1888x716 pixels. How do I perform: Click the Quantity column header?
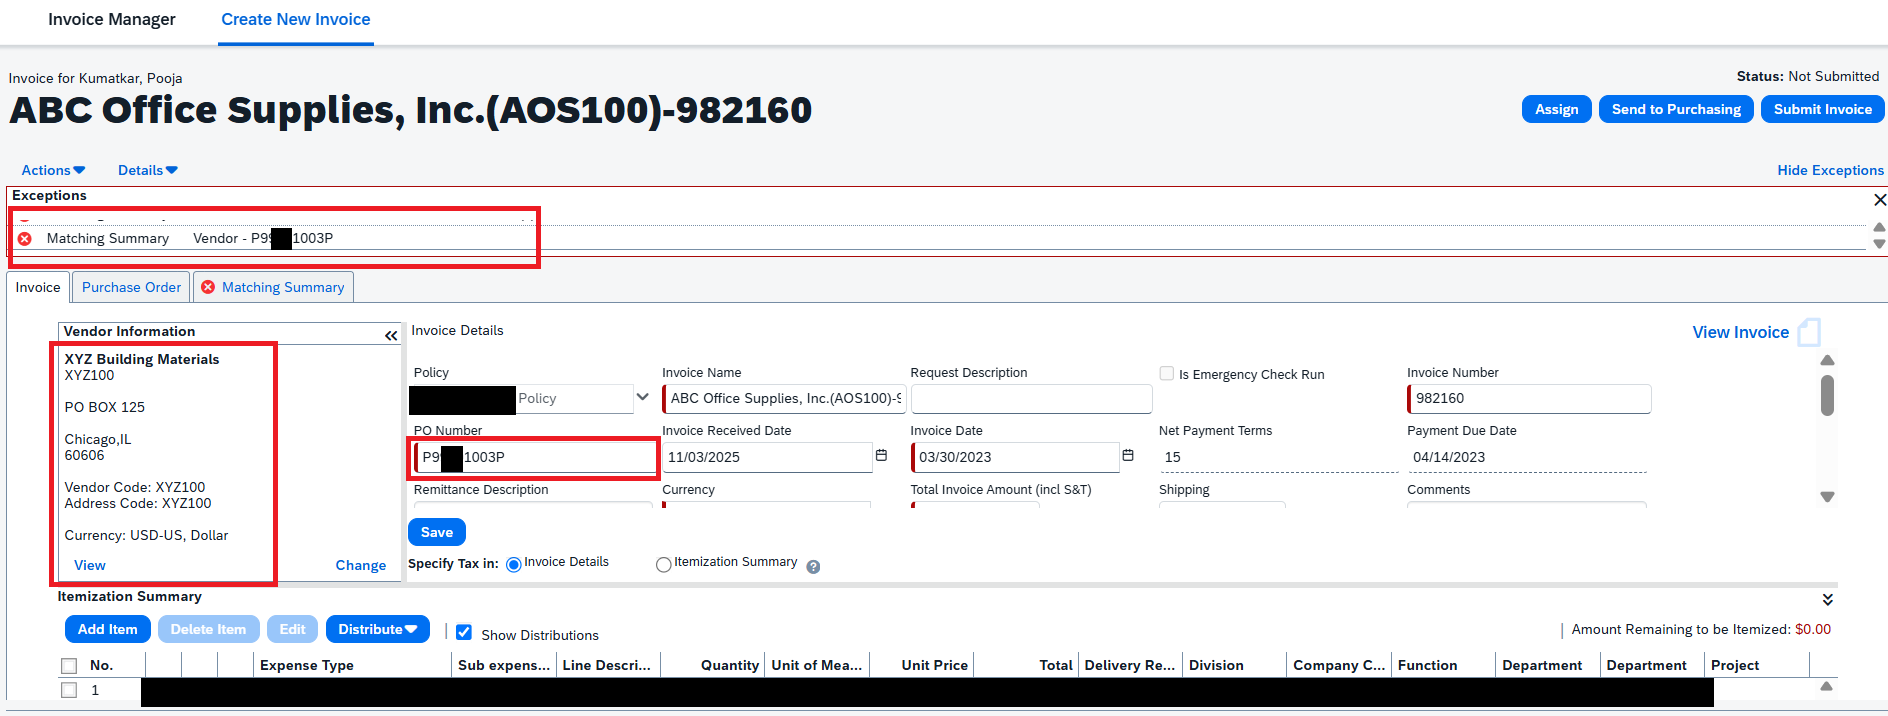[x=730, y=665]
